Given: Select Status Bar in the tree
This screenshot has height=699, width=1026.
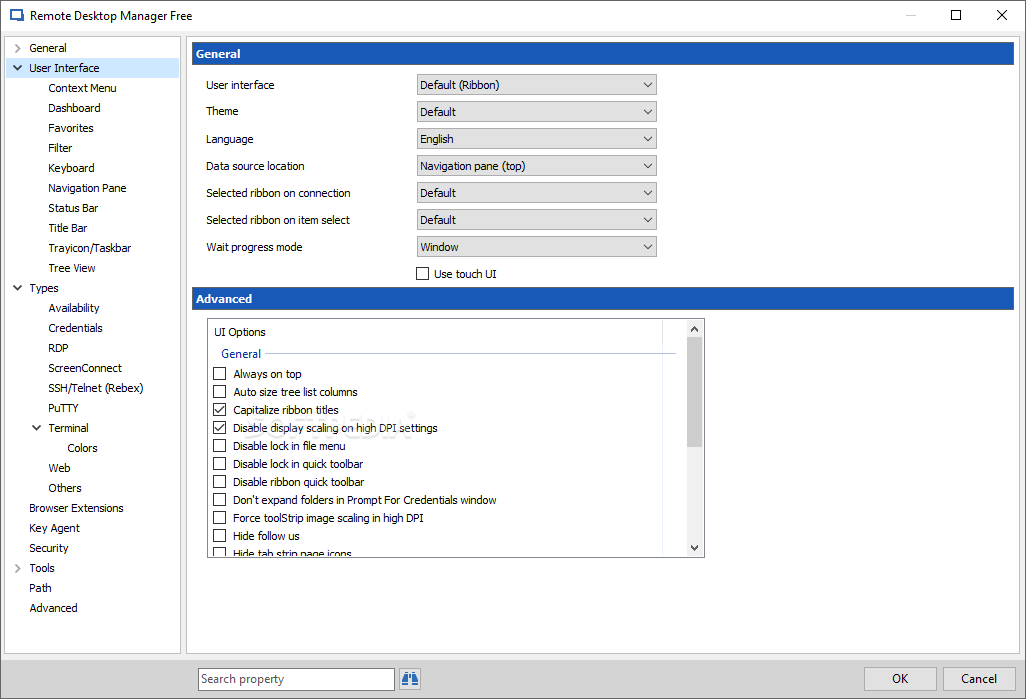Looking at the screenshot, I should (73, 208).
